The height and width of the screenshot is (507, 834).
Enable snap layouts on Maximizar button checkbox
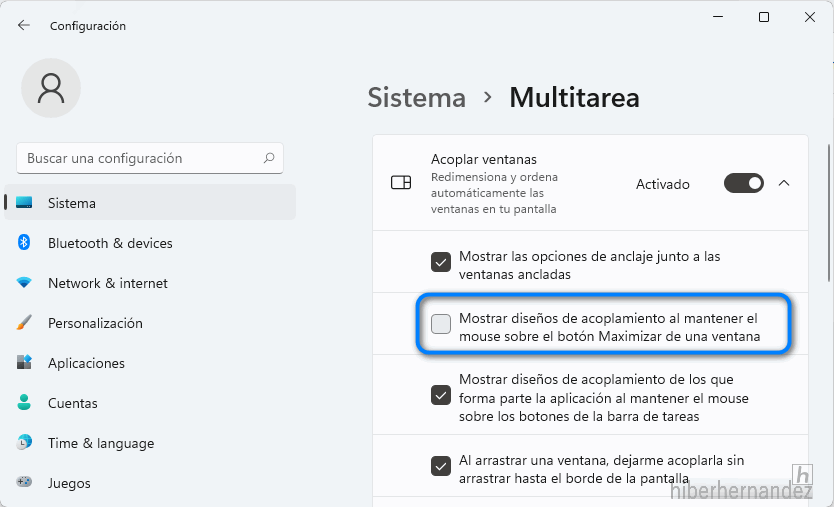[441, 323]
